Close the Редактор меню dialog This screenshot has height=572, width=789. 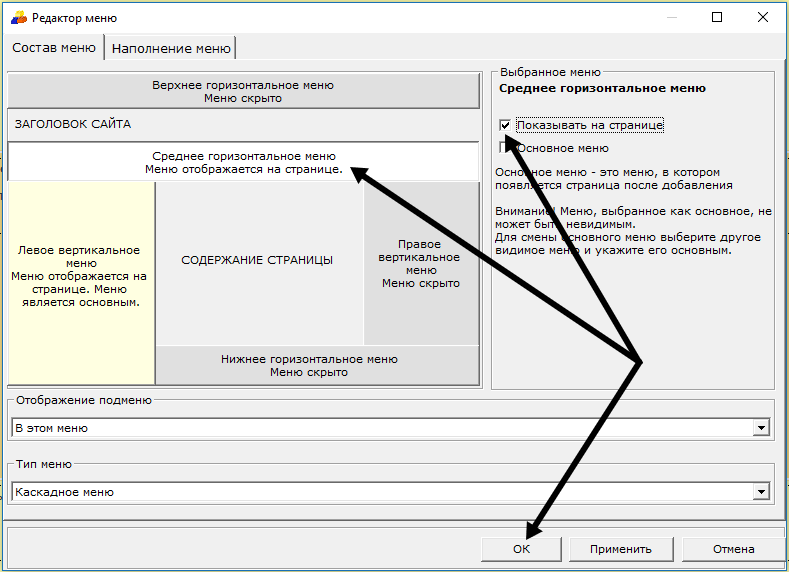(762, 18)
